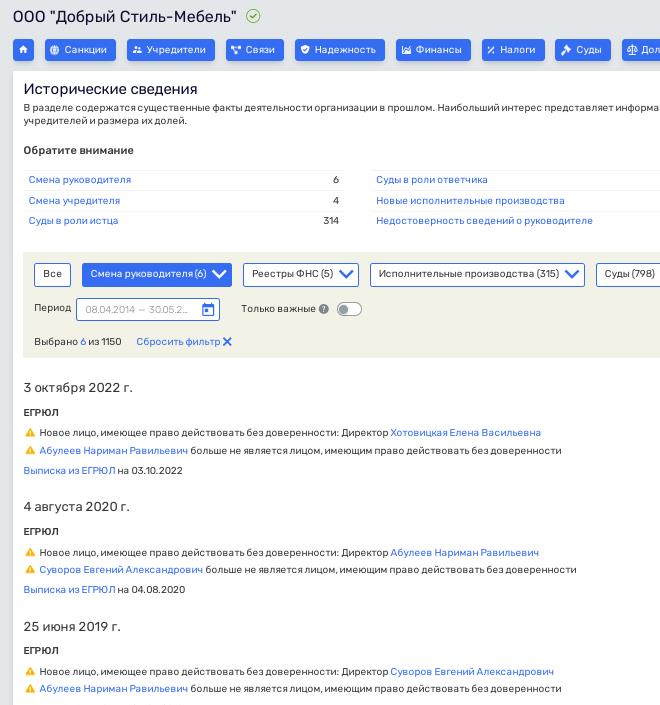Open Суворов Евгений Александрович link under 4 августа 2020
The image size is (660, 705).
point(121,570)
